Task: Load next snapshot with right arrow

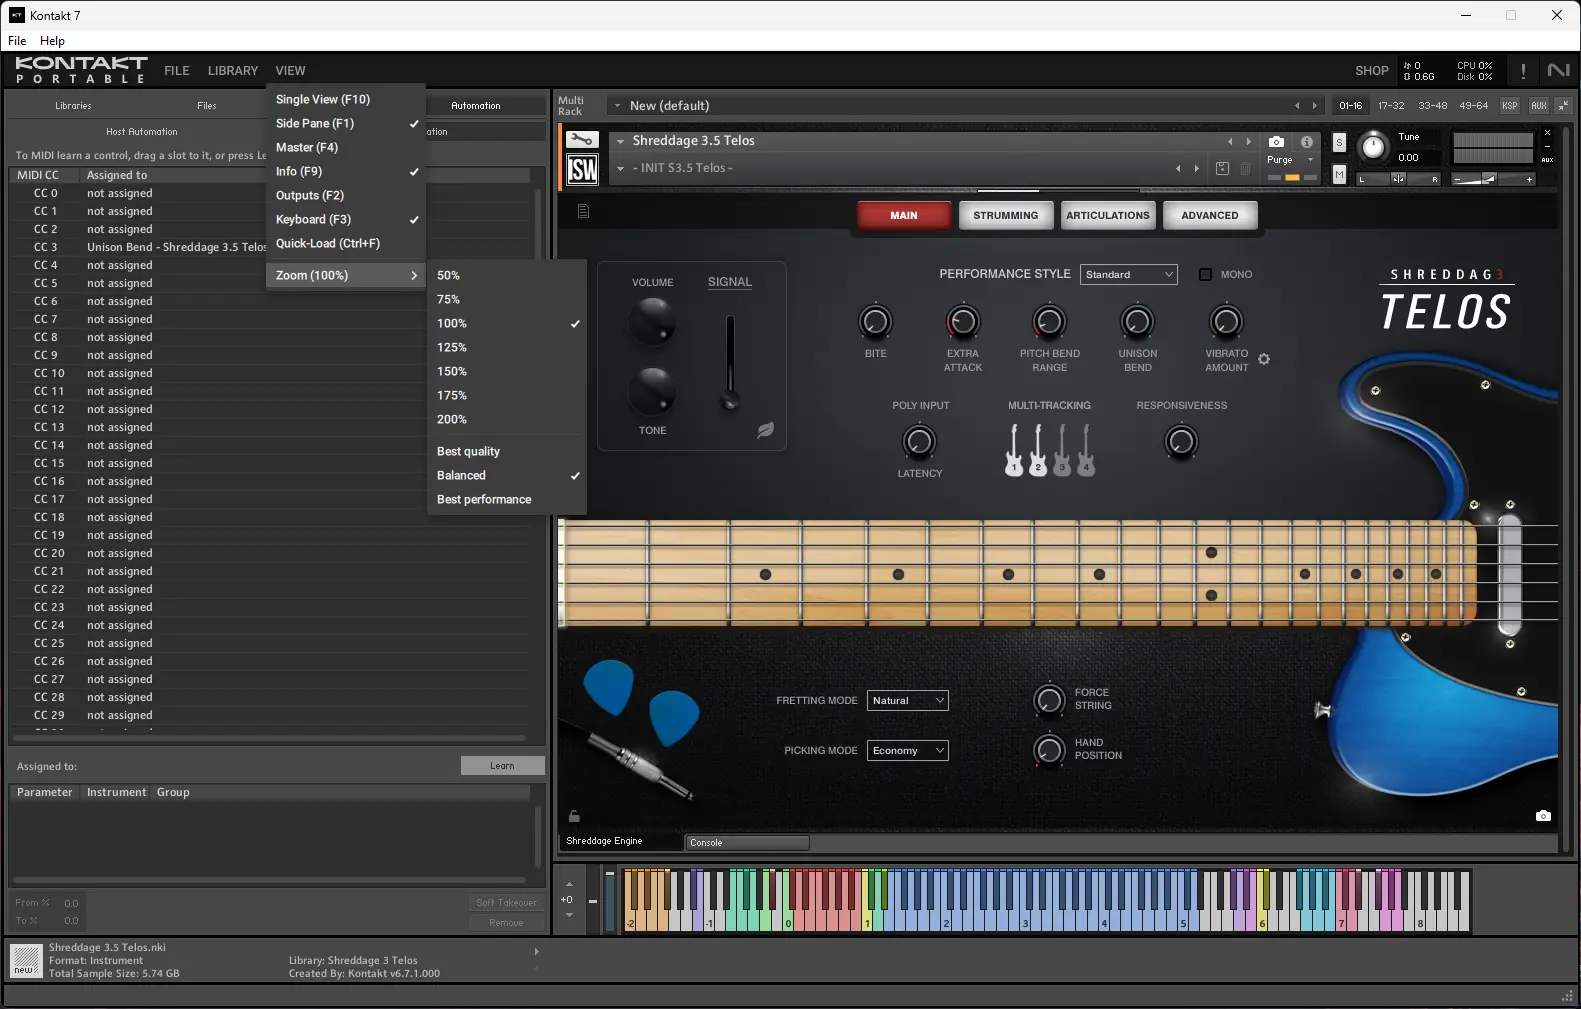Action: [x=1196, y=168]
